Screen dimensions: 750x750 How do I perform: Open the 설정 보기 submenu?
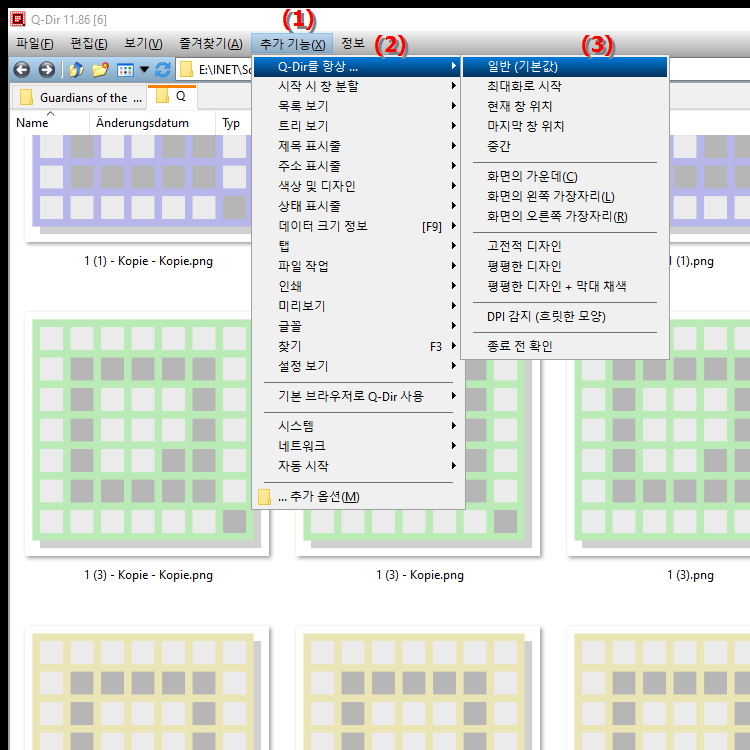(357, 366)
